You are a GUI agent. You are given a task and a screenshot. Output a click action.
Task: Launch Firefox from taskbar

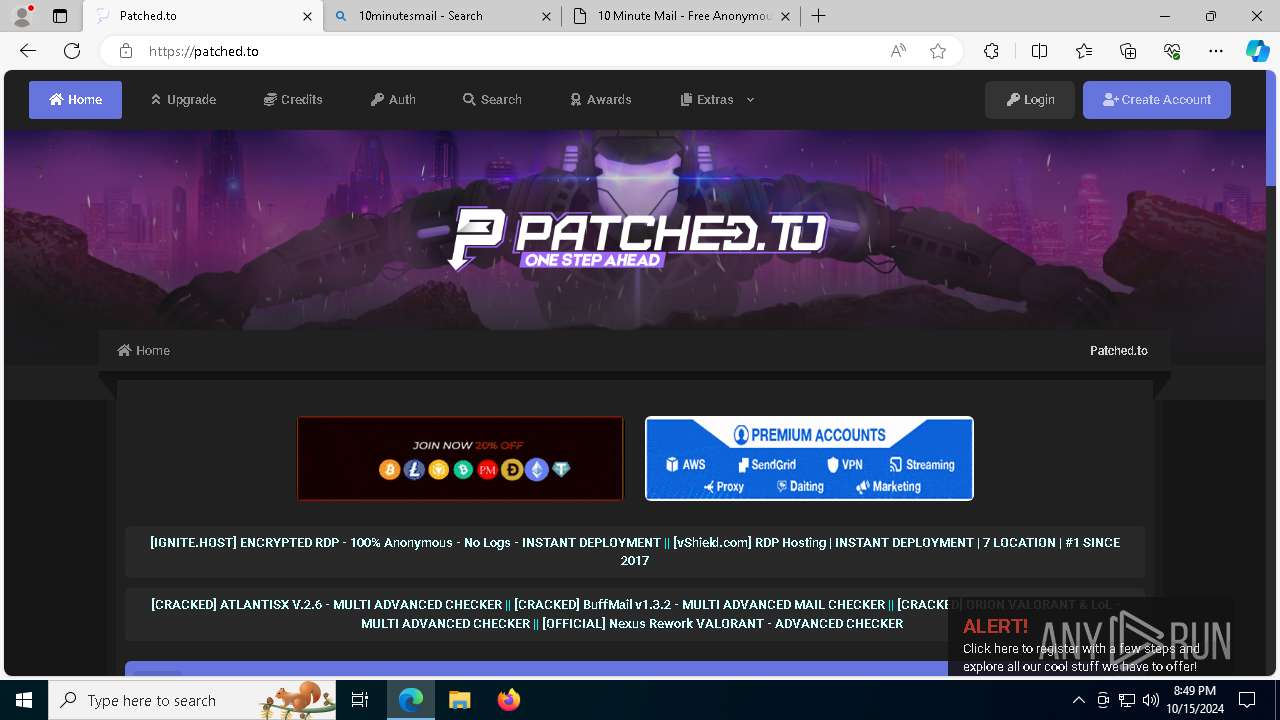click(508, 700)
